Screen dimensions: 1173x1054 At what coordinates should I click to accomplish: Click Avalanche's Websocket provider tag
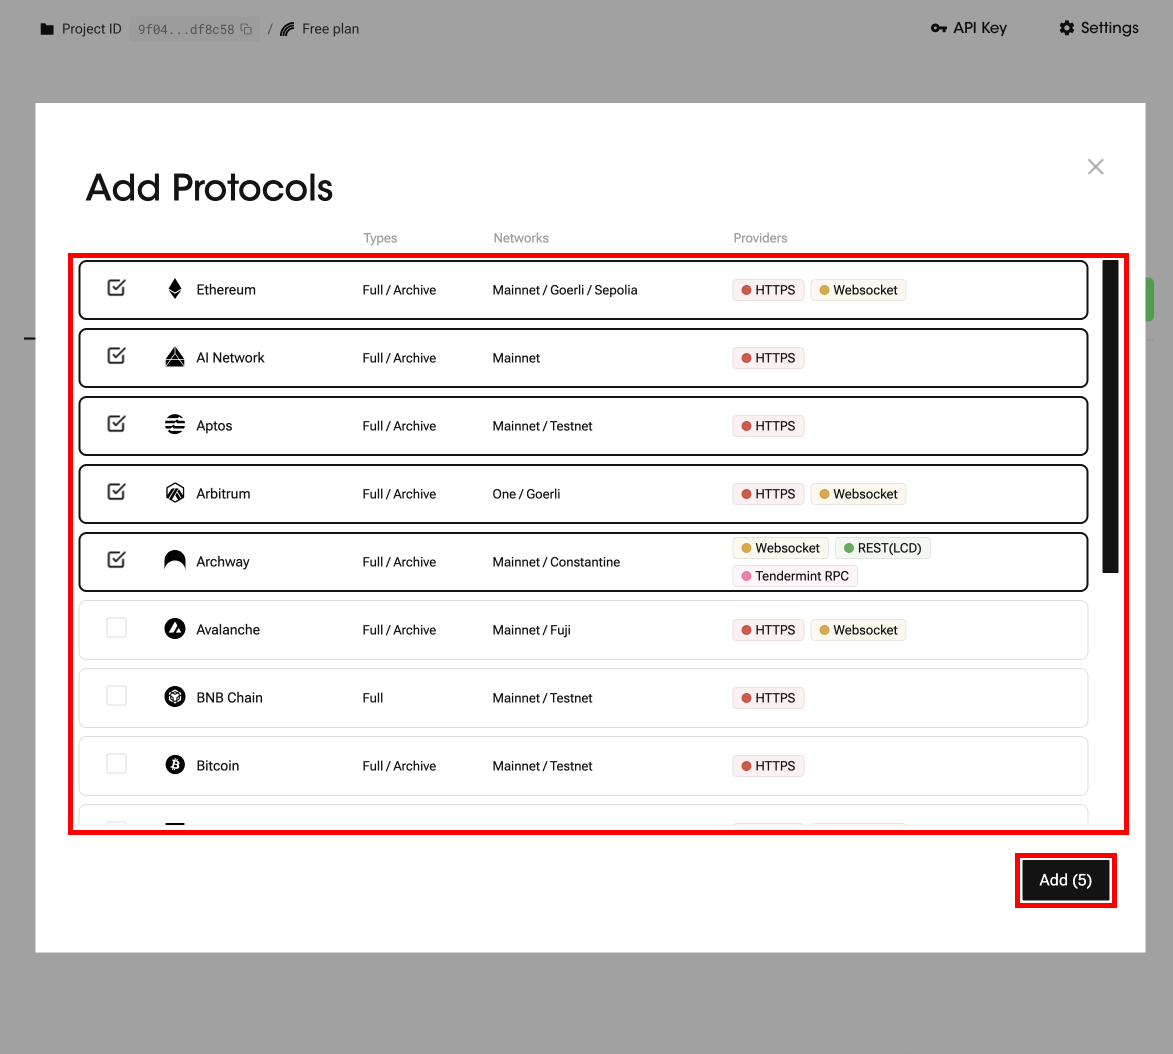point(858,631)
